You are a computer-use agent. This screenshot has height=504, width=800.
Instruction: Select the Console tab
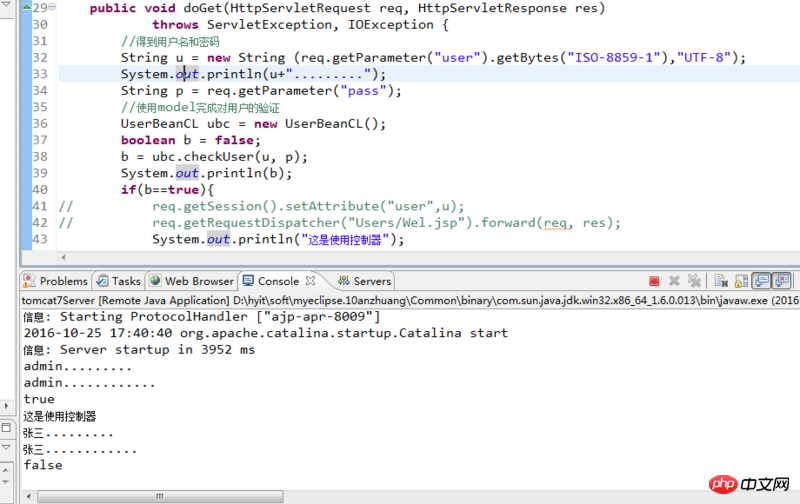click(278, 281)
